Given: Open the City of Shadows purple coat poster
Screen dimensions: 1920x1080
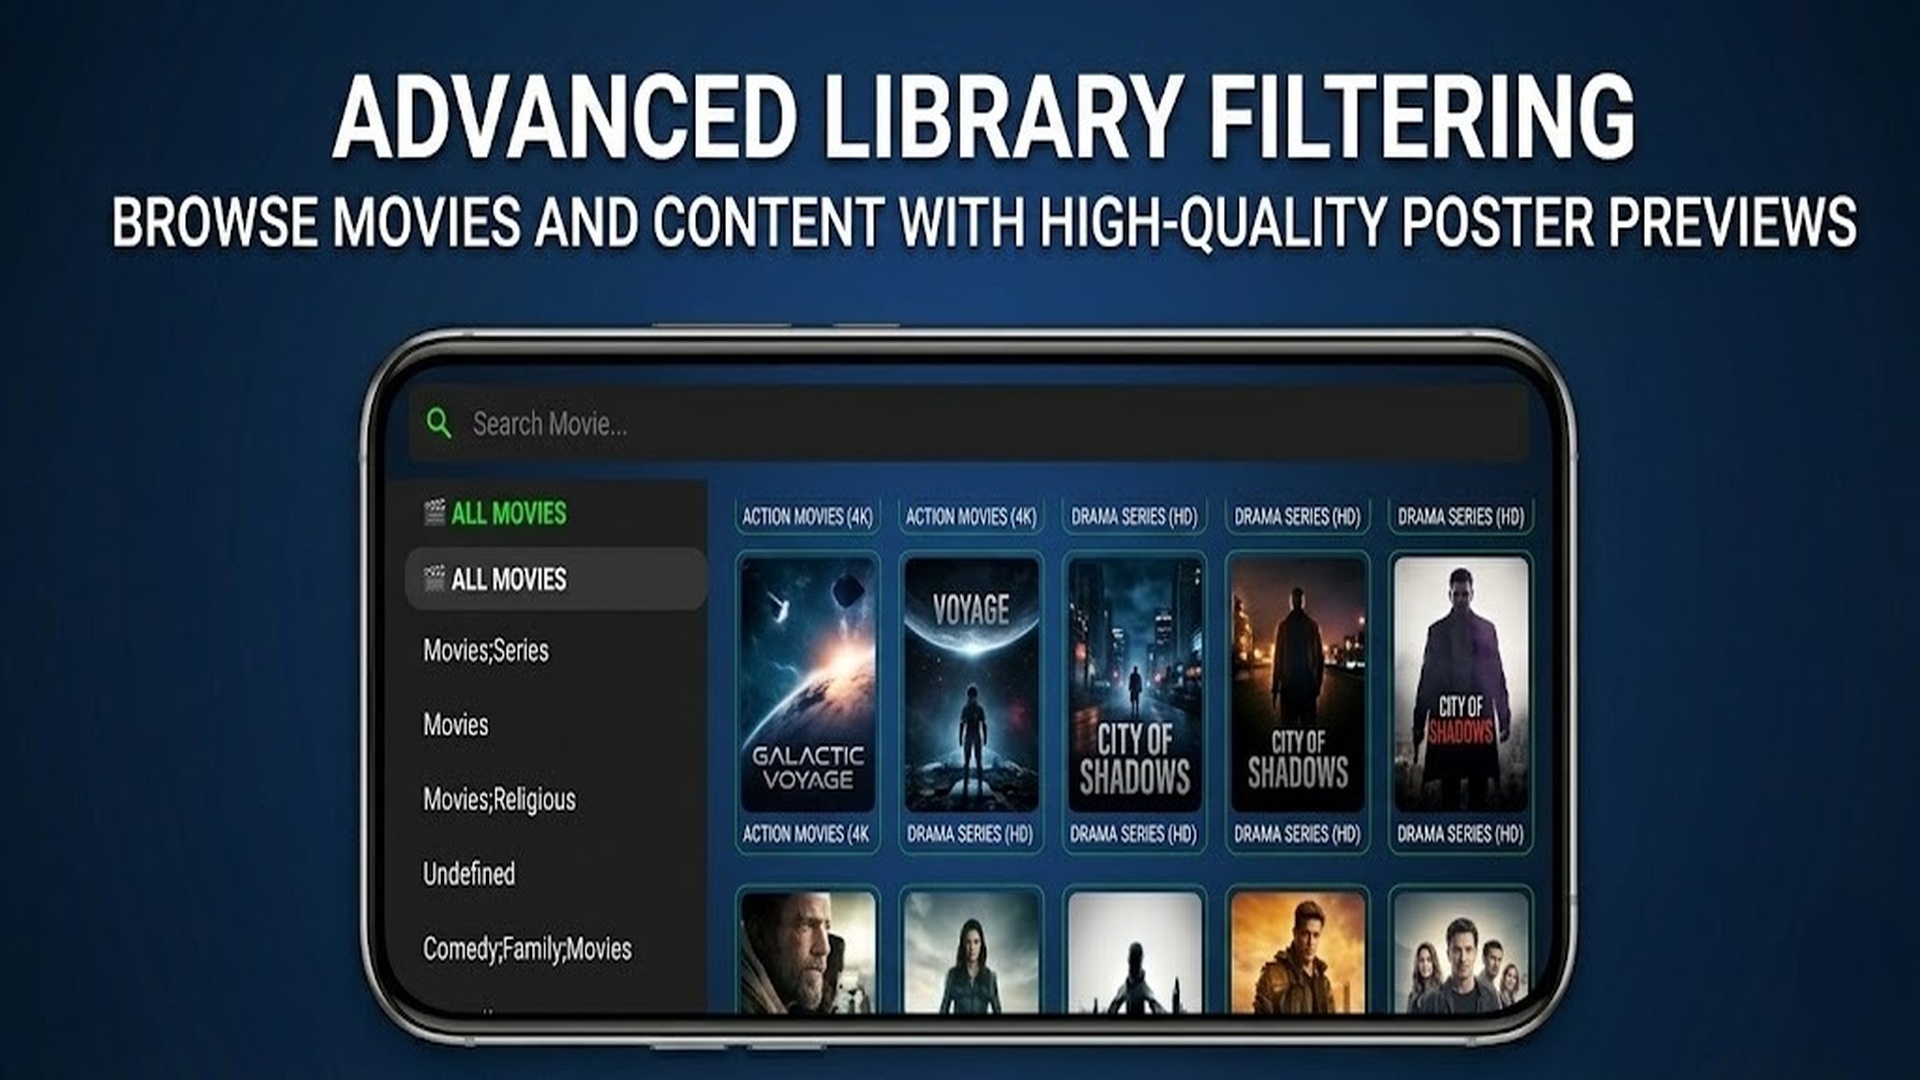Looking at the screenshot, I should (x=1461, y=685).
